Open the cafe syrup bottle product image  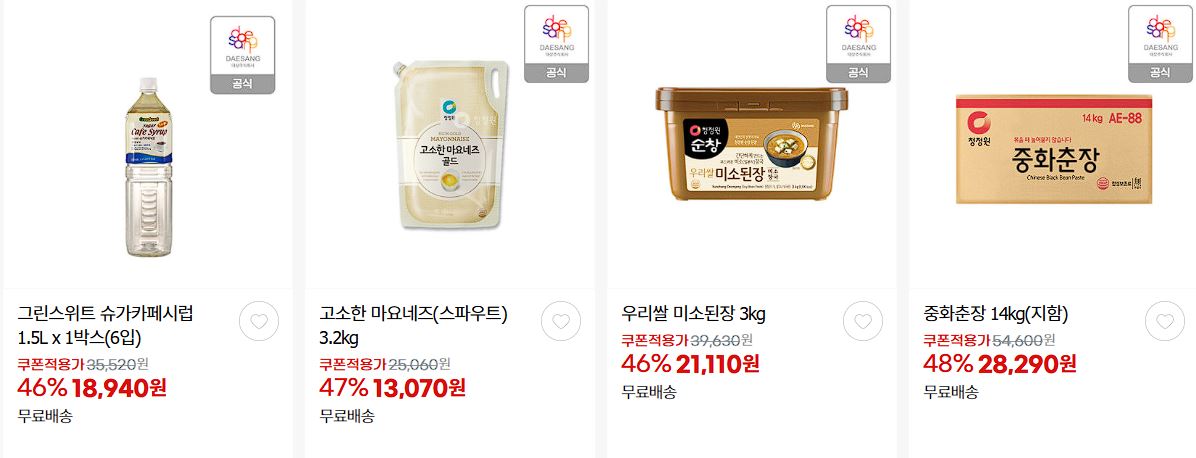click(x=148, y=166)
